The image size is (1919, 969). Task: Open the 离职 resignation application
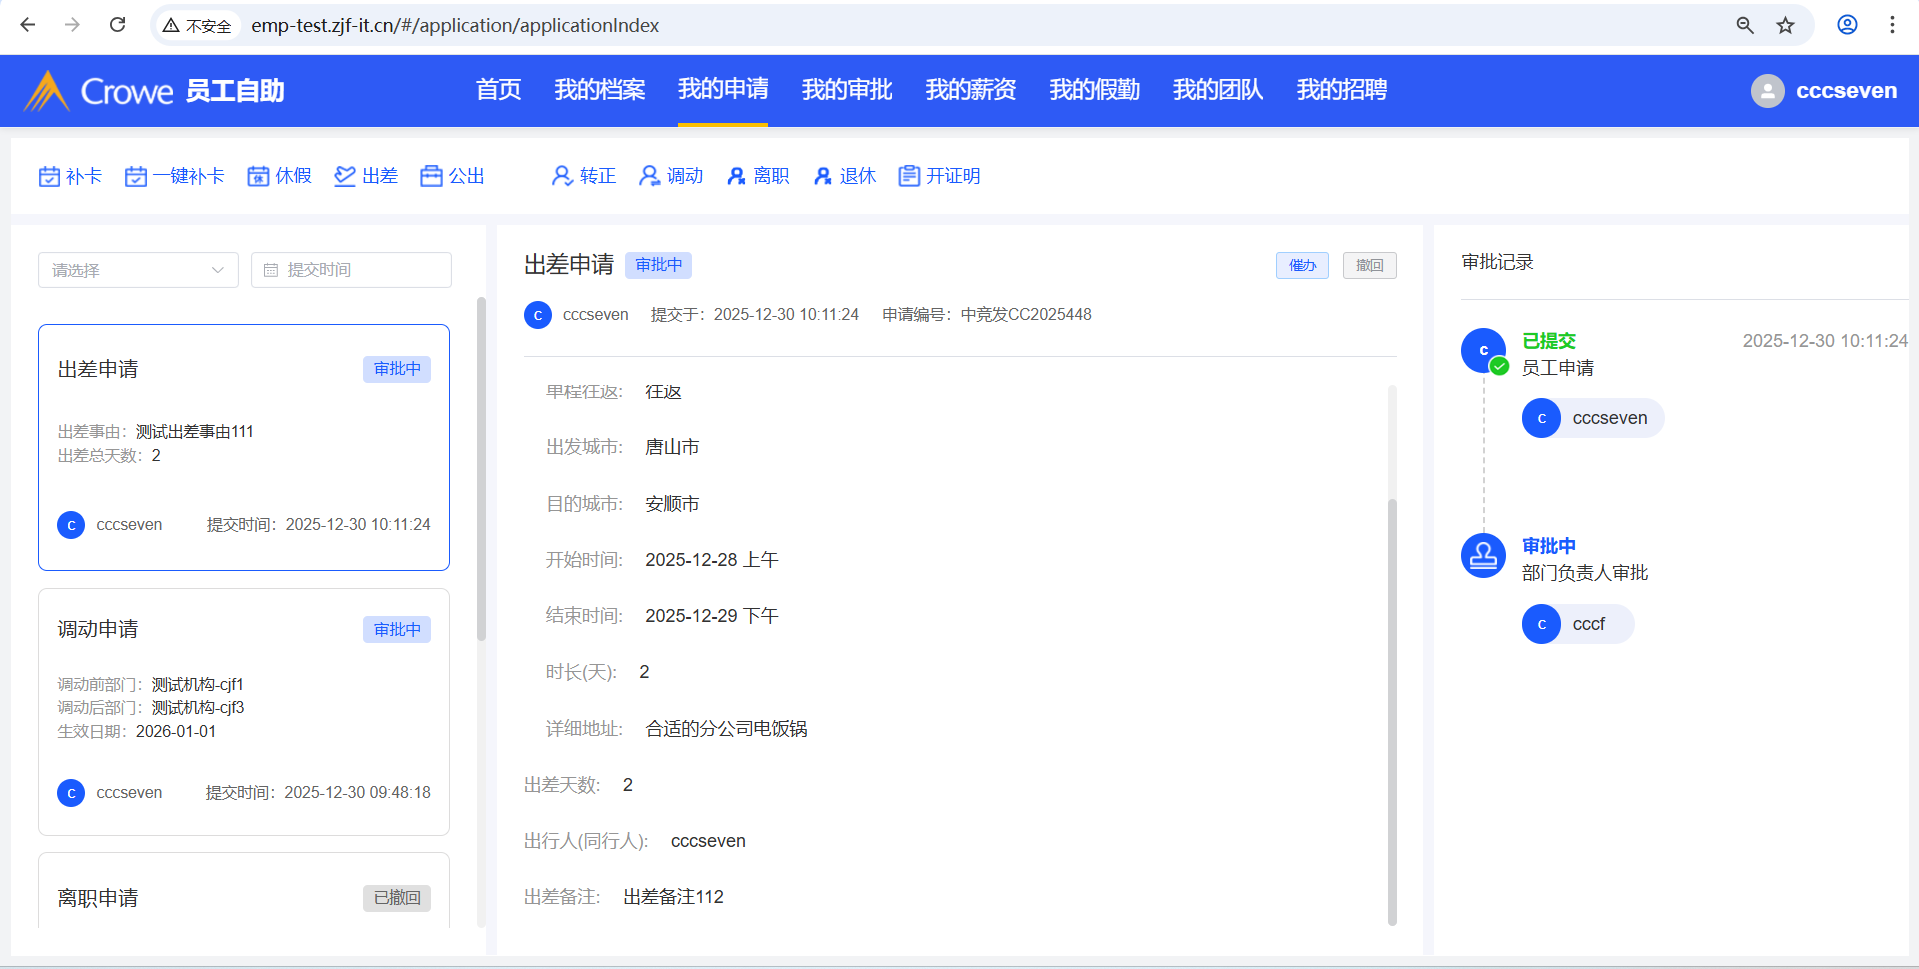(x=758, y=177)
